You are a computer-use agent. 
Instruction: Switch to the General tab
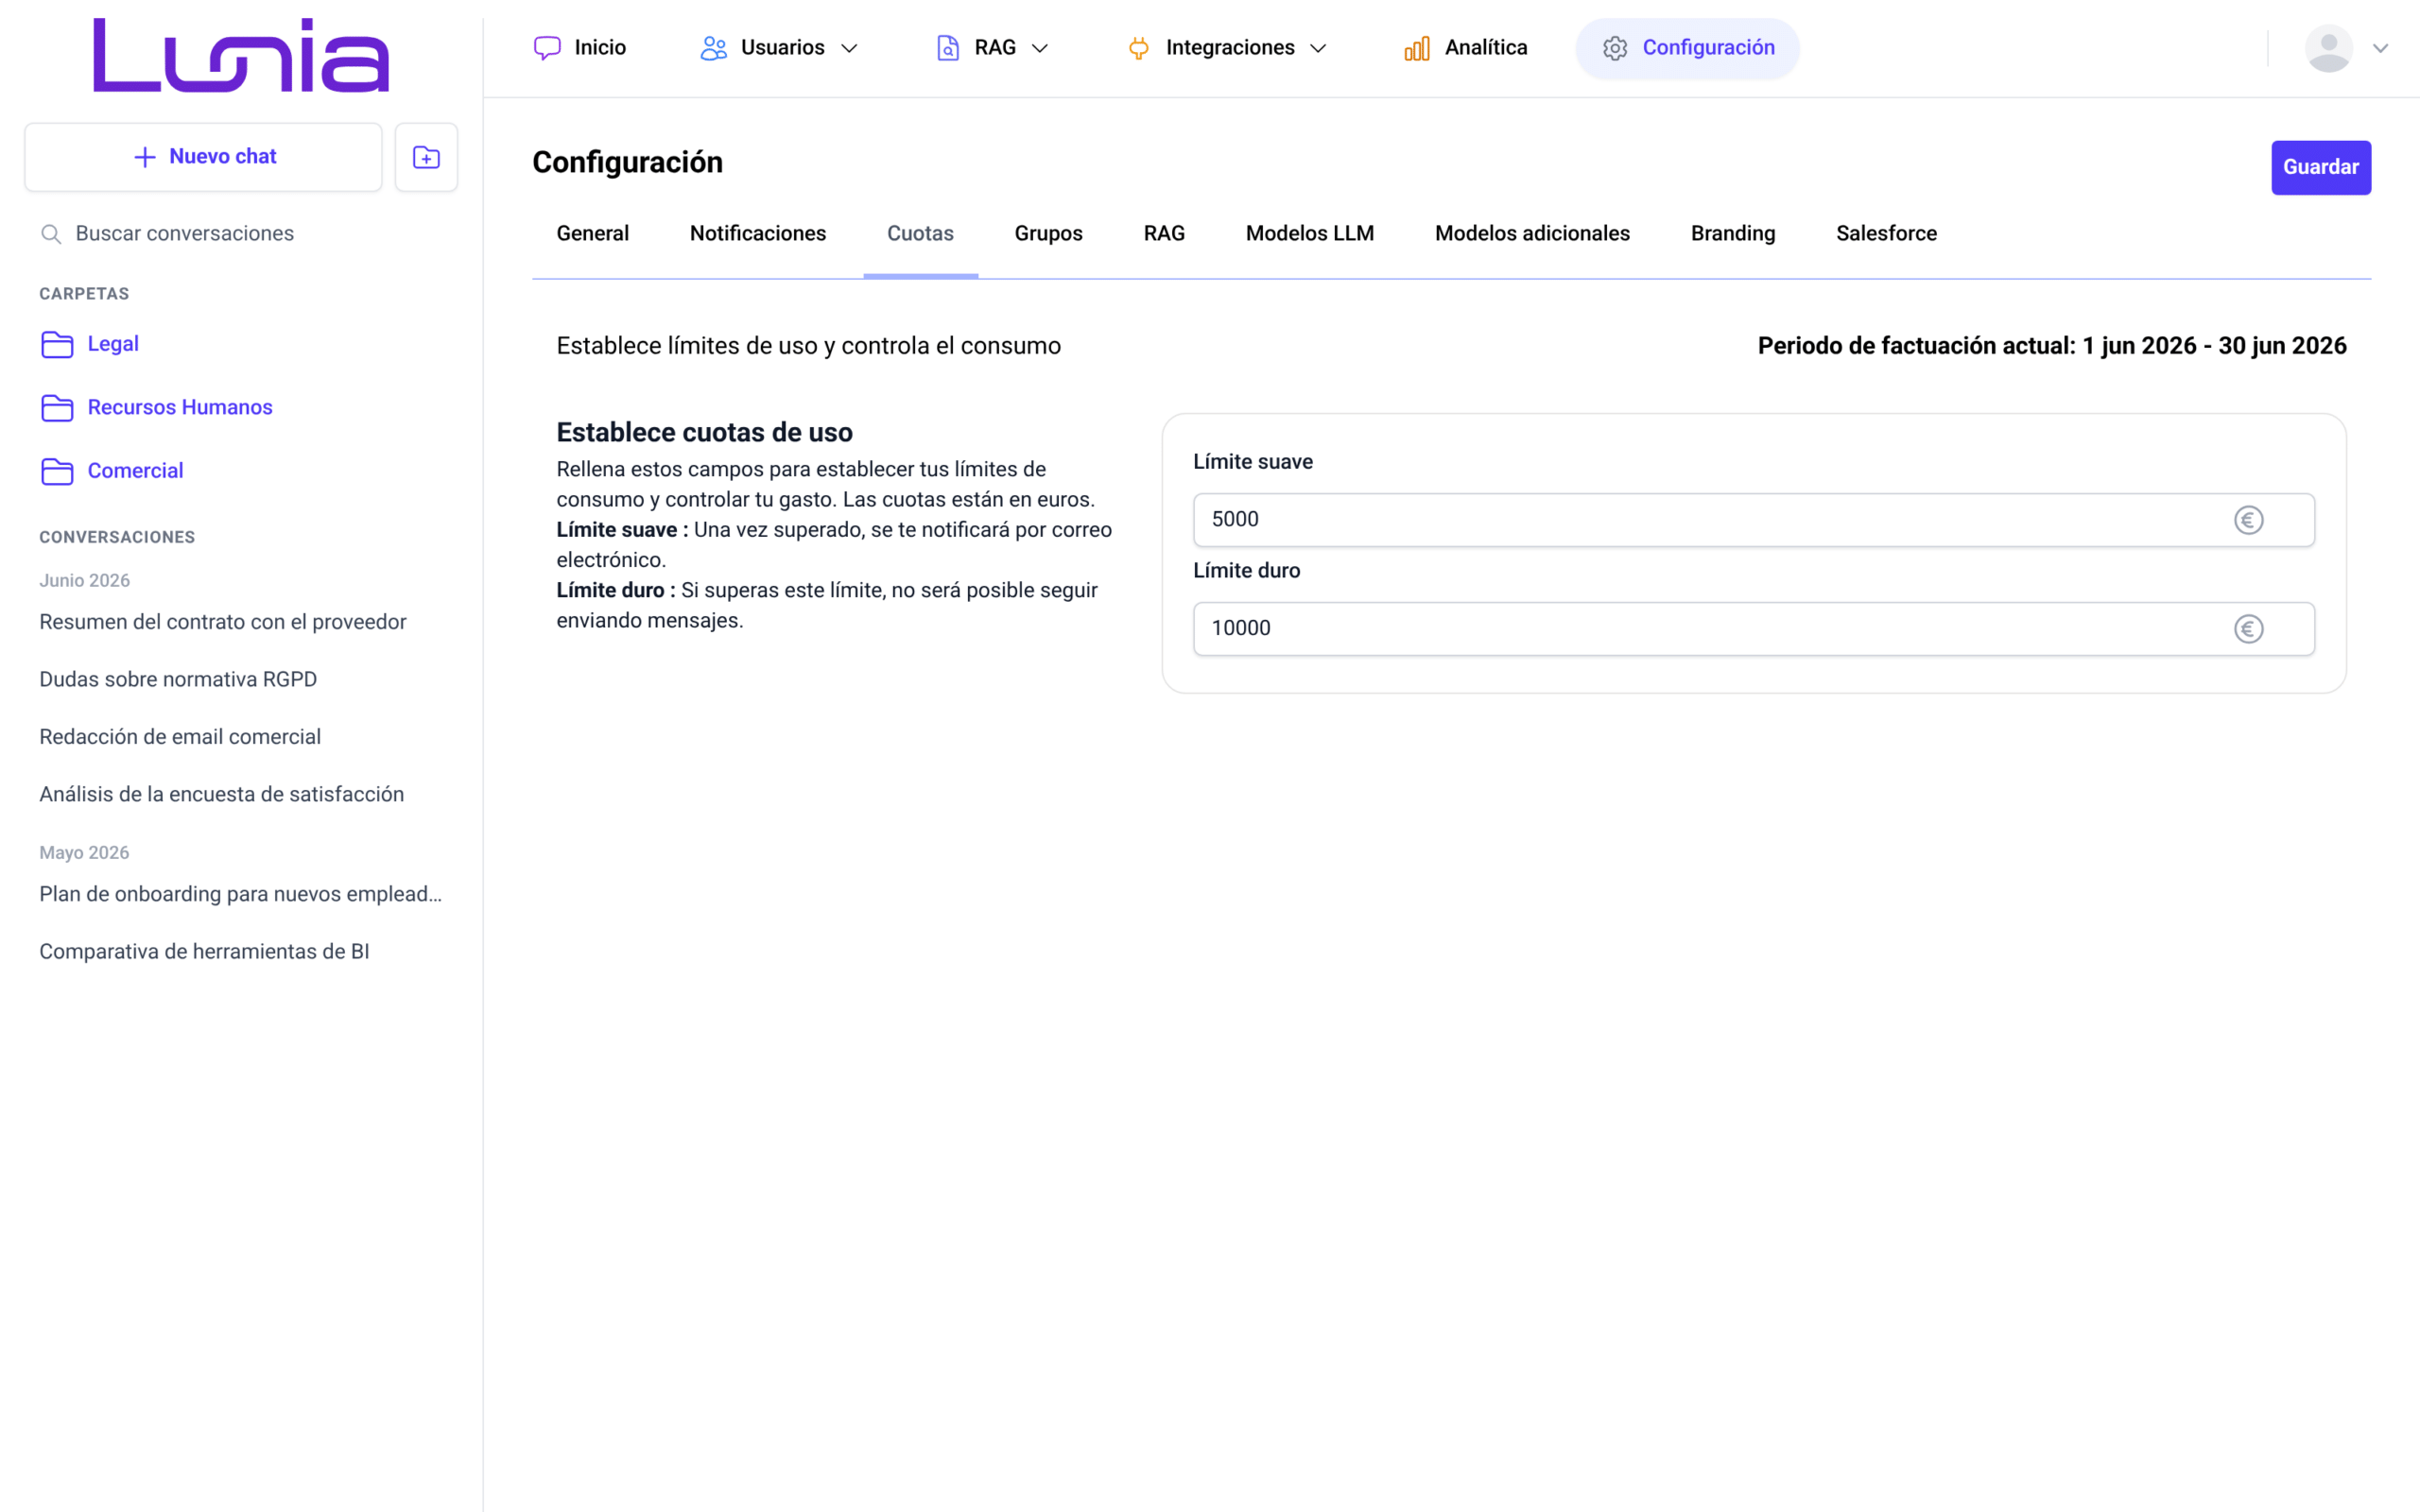point(593,233)
